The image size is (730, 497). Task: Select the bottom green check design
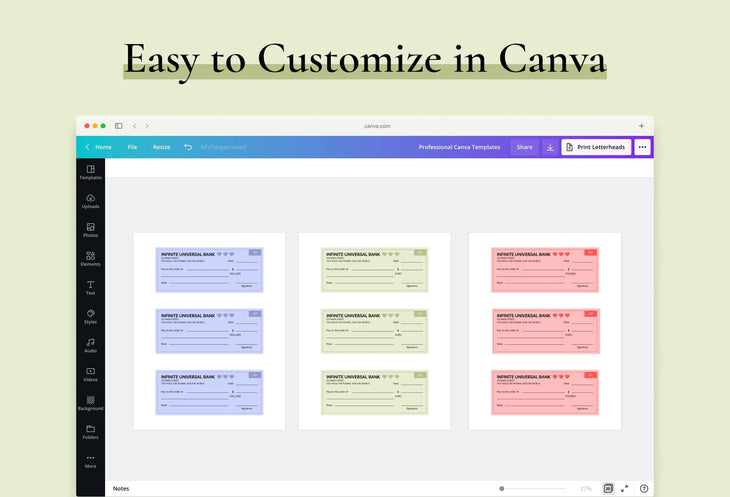pyautogui.click(x=374, y=392)
